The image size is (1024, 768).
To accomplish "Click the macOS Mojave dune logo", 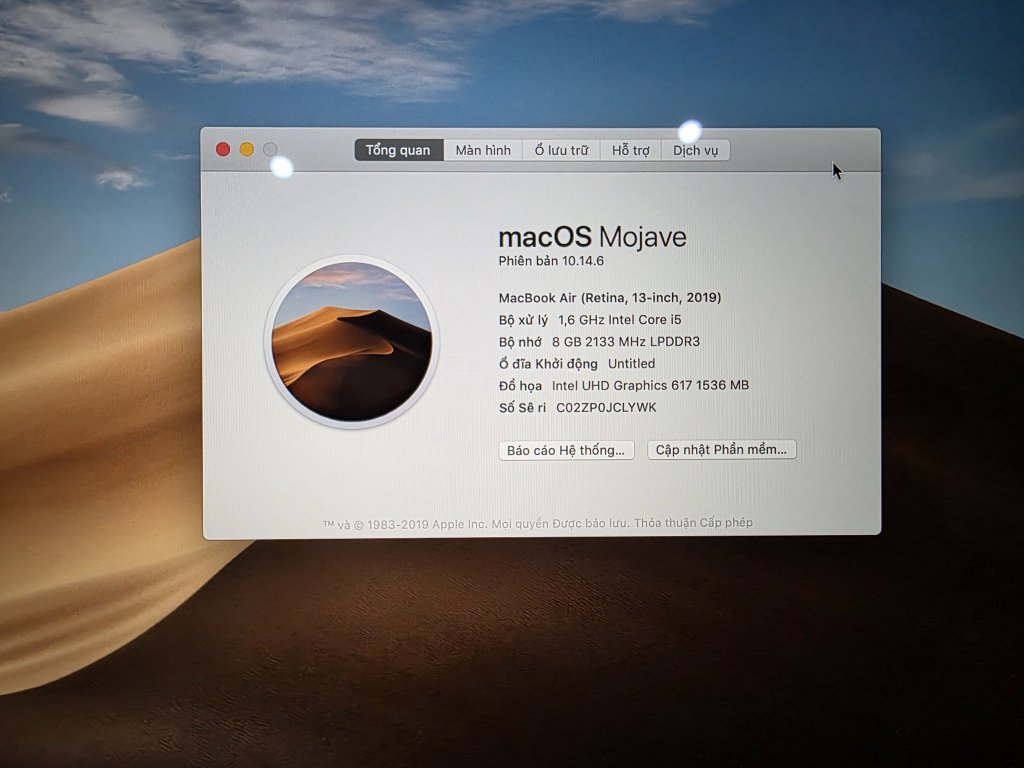I will point(351,341).
